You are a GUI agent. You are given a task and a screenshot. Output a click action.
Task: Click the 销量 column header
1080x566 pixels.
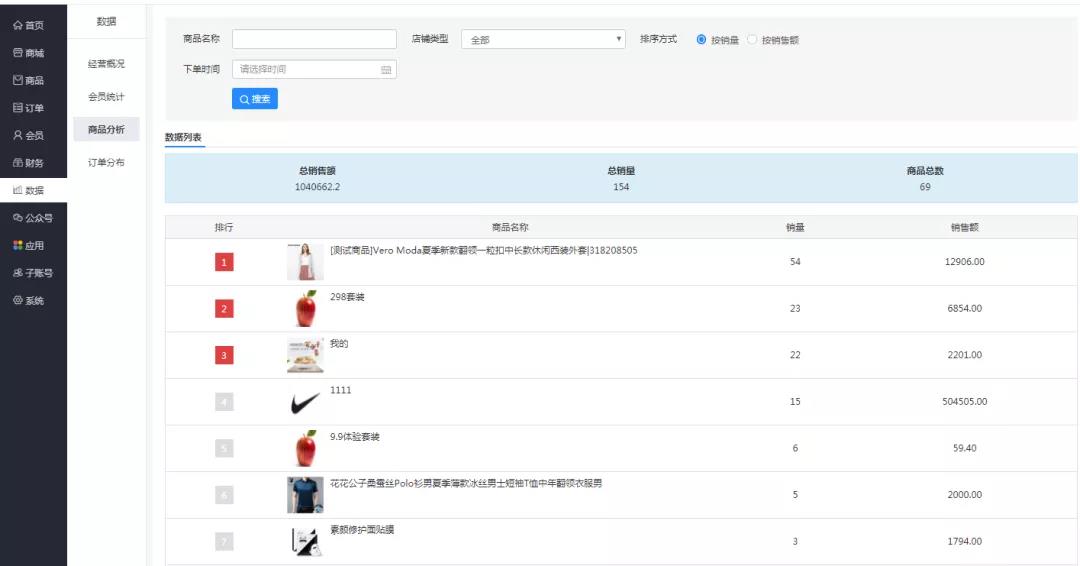(796, 227)
